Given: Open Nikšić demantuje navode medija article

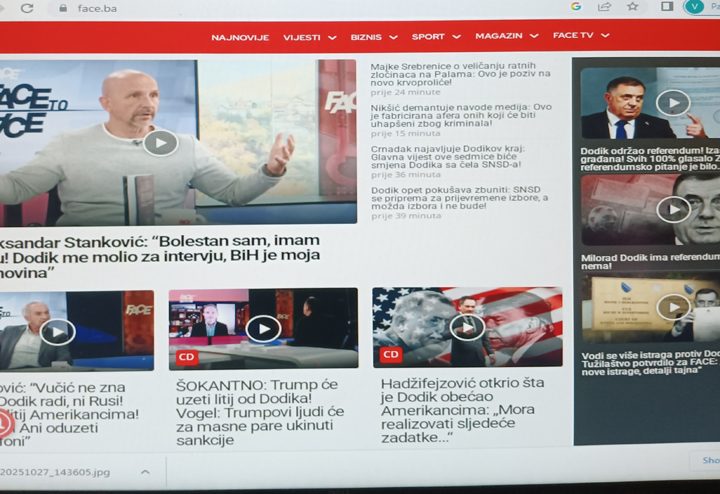Looking at the screenshot, I should pyautogui.click(x=461, y=115).
